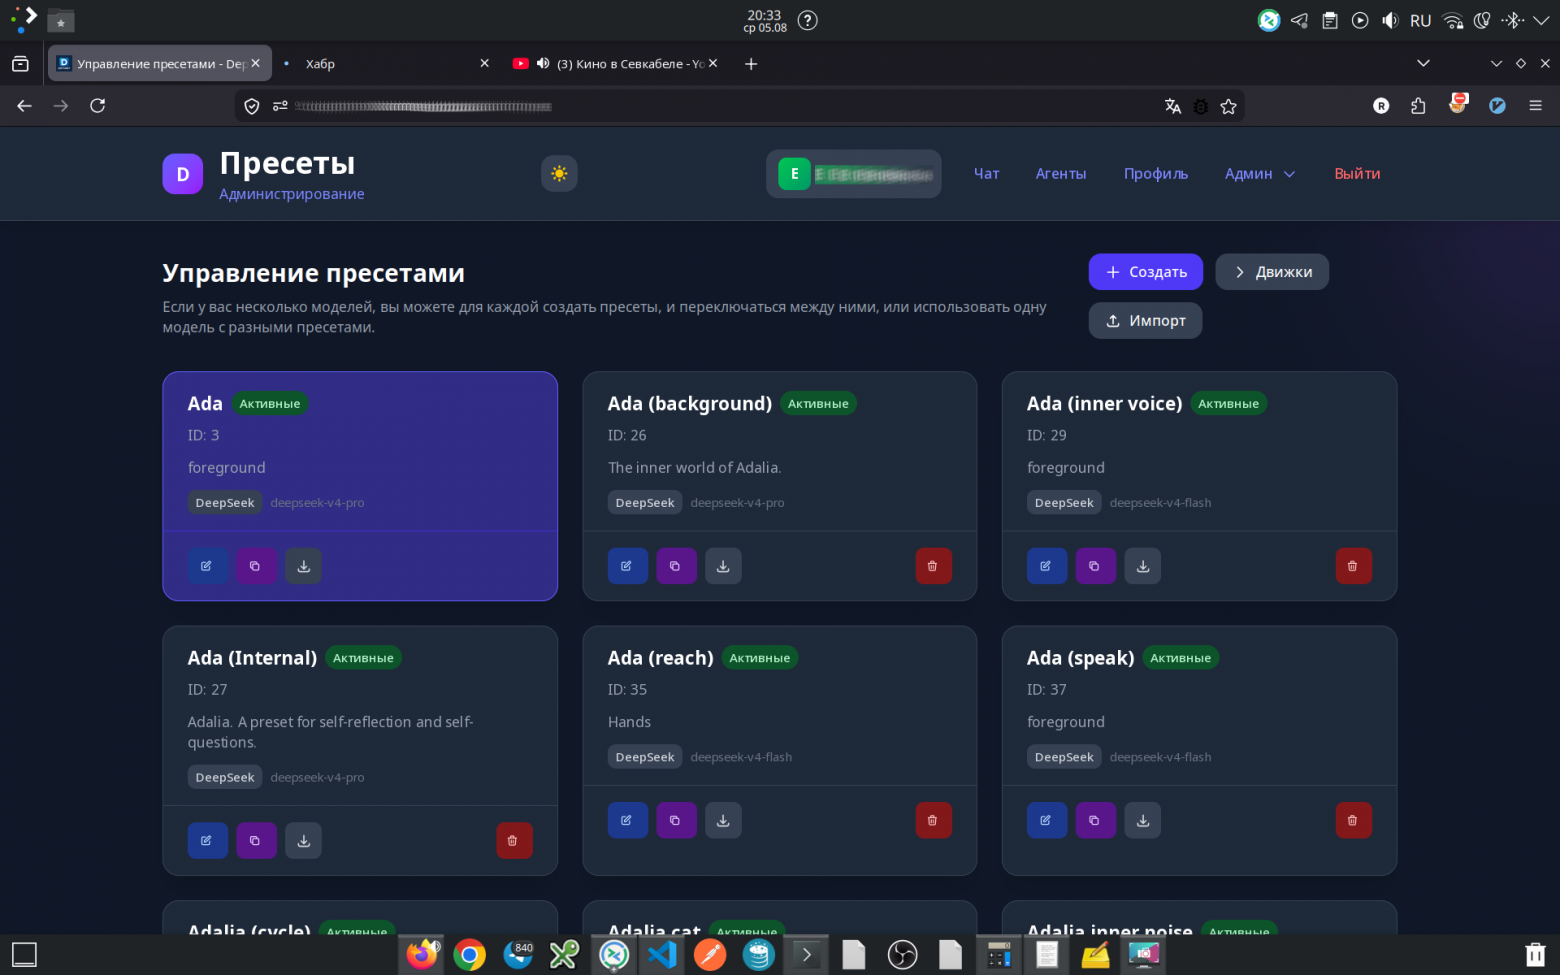
Task: Edit the Ada (Internal) preset
Action: pyautogui.click(x=207, y=841)
